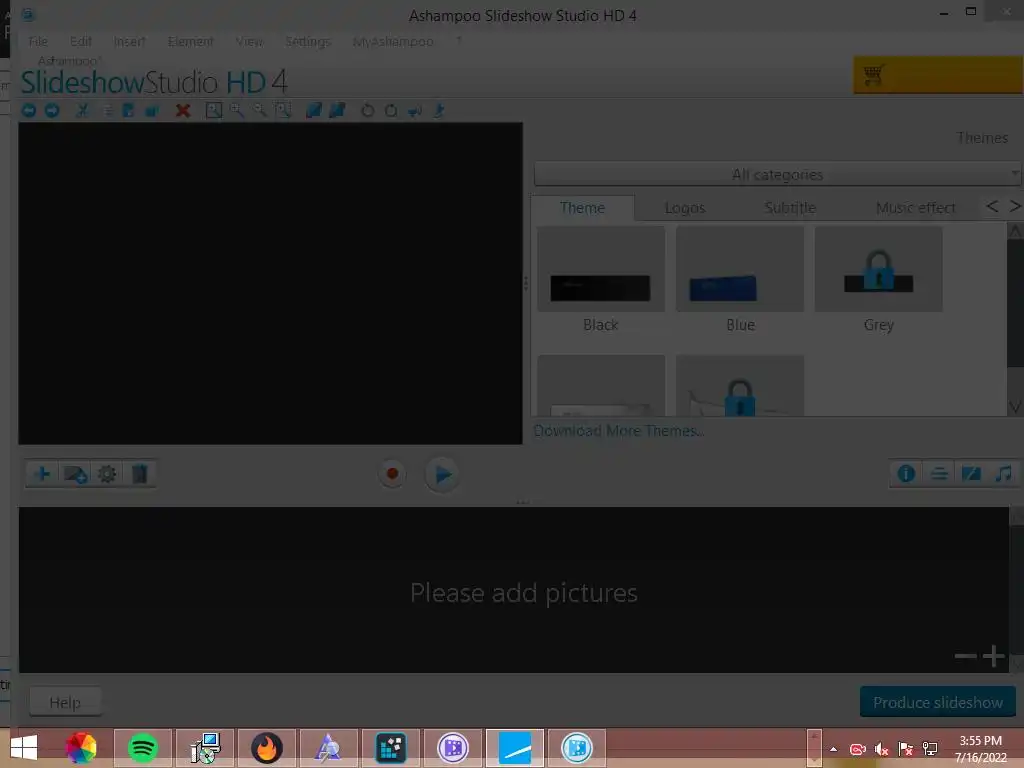
Task: Open slide settings with gear icon
Action: tap(107, 473)
